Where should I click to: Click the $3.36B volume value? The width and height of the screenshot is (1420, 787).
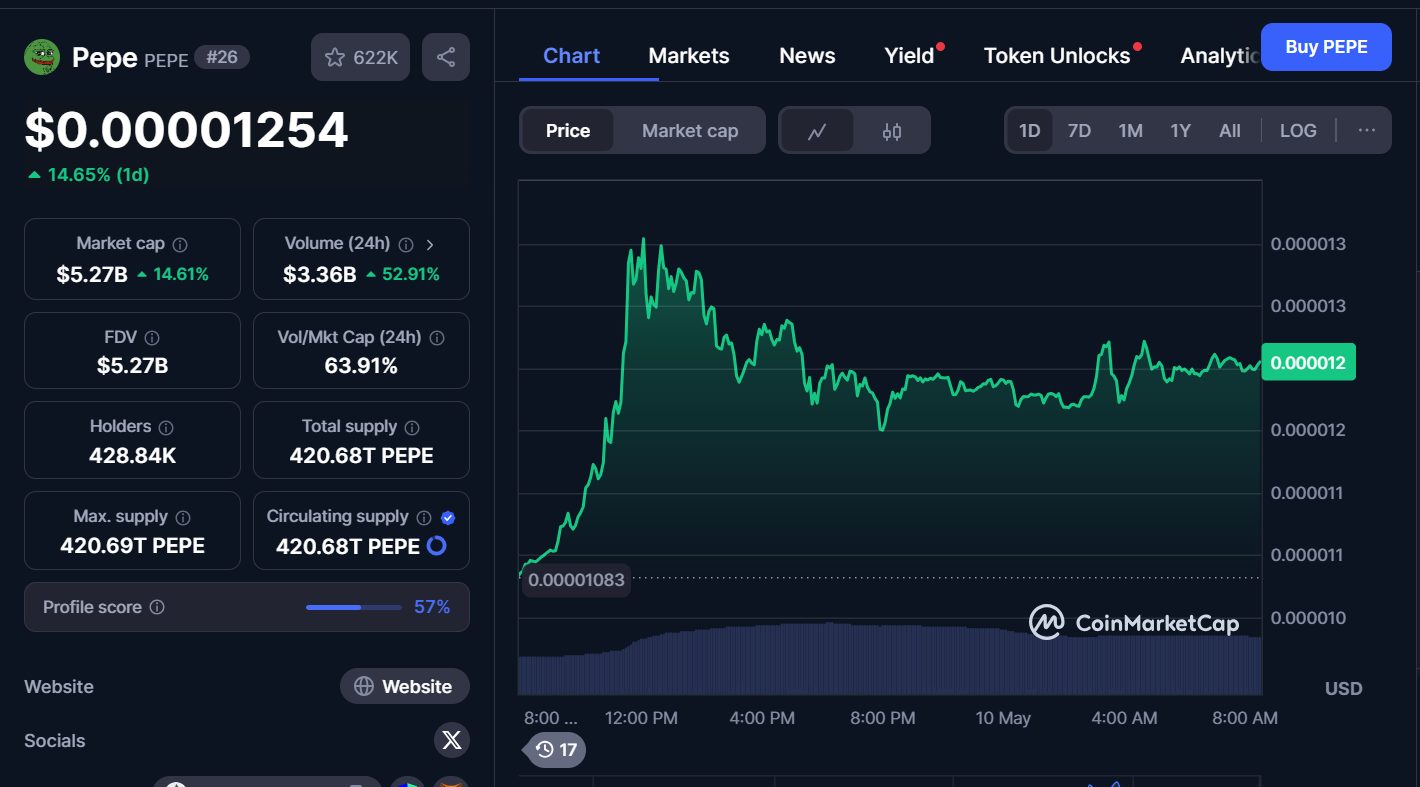320,274
